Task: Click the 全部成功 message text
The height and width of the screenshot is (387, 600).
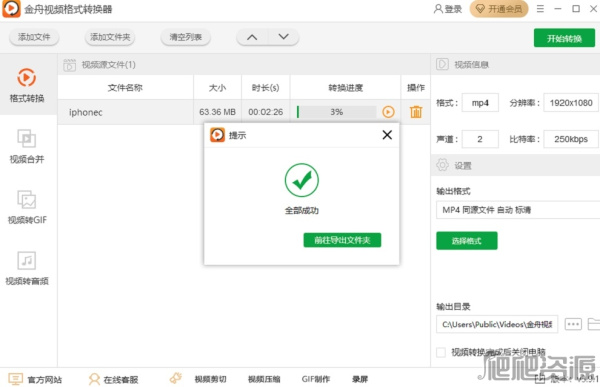Action: coord(302,210)
